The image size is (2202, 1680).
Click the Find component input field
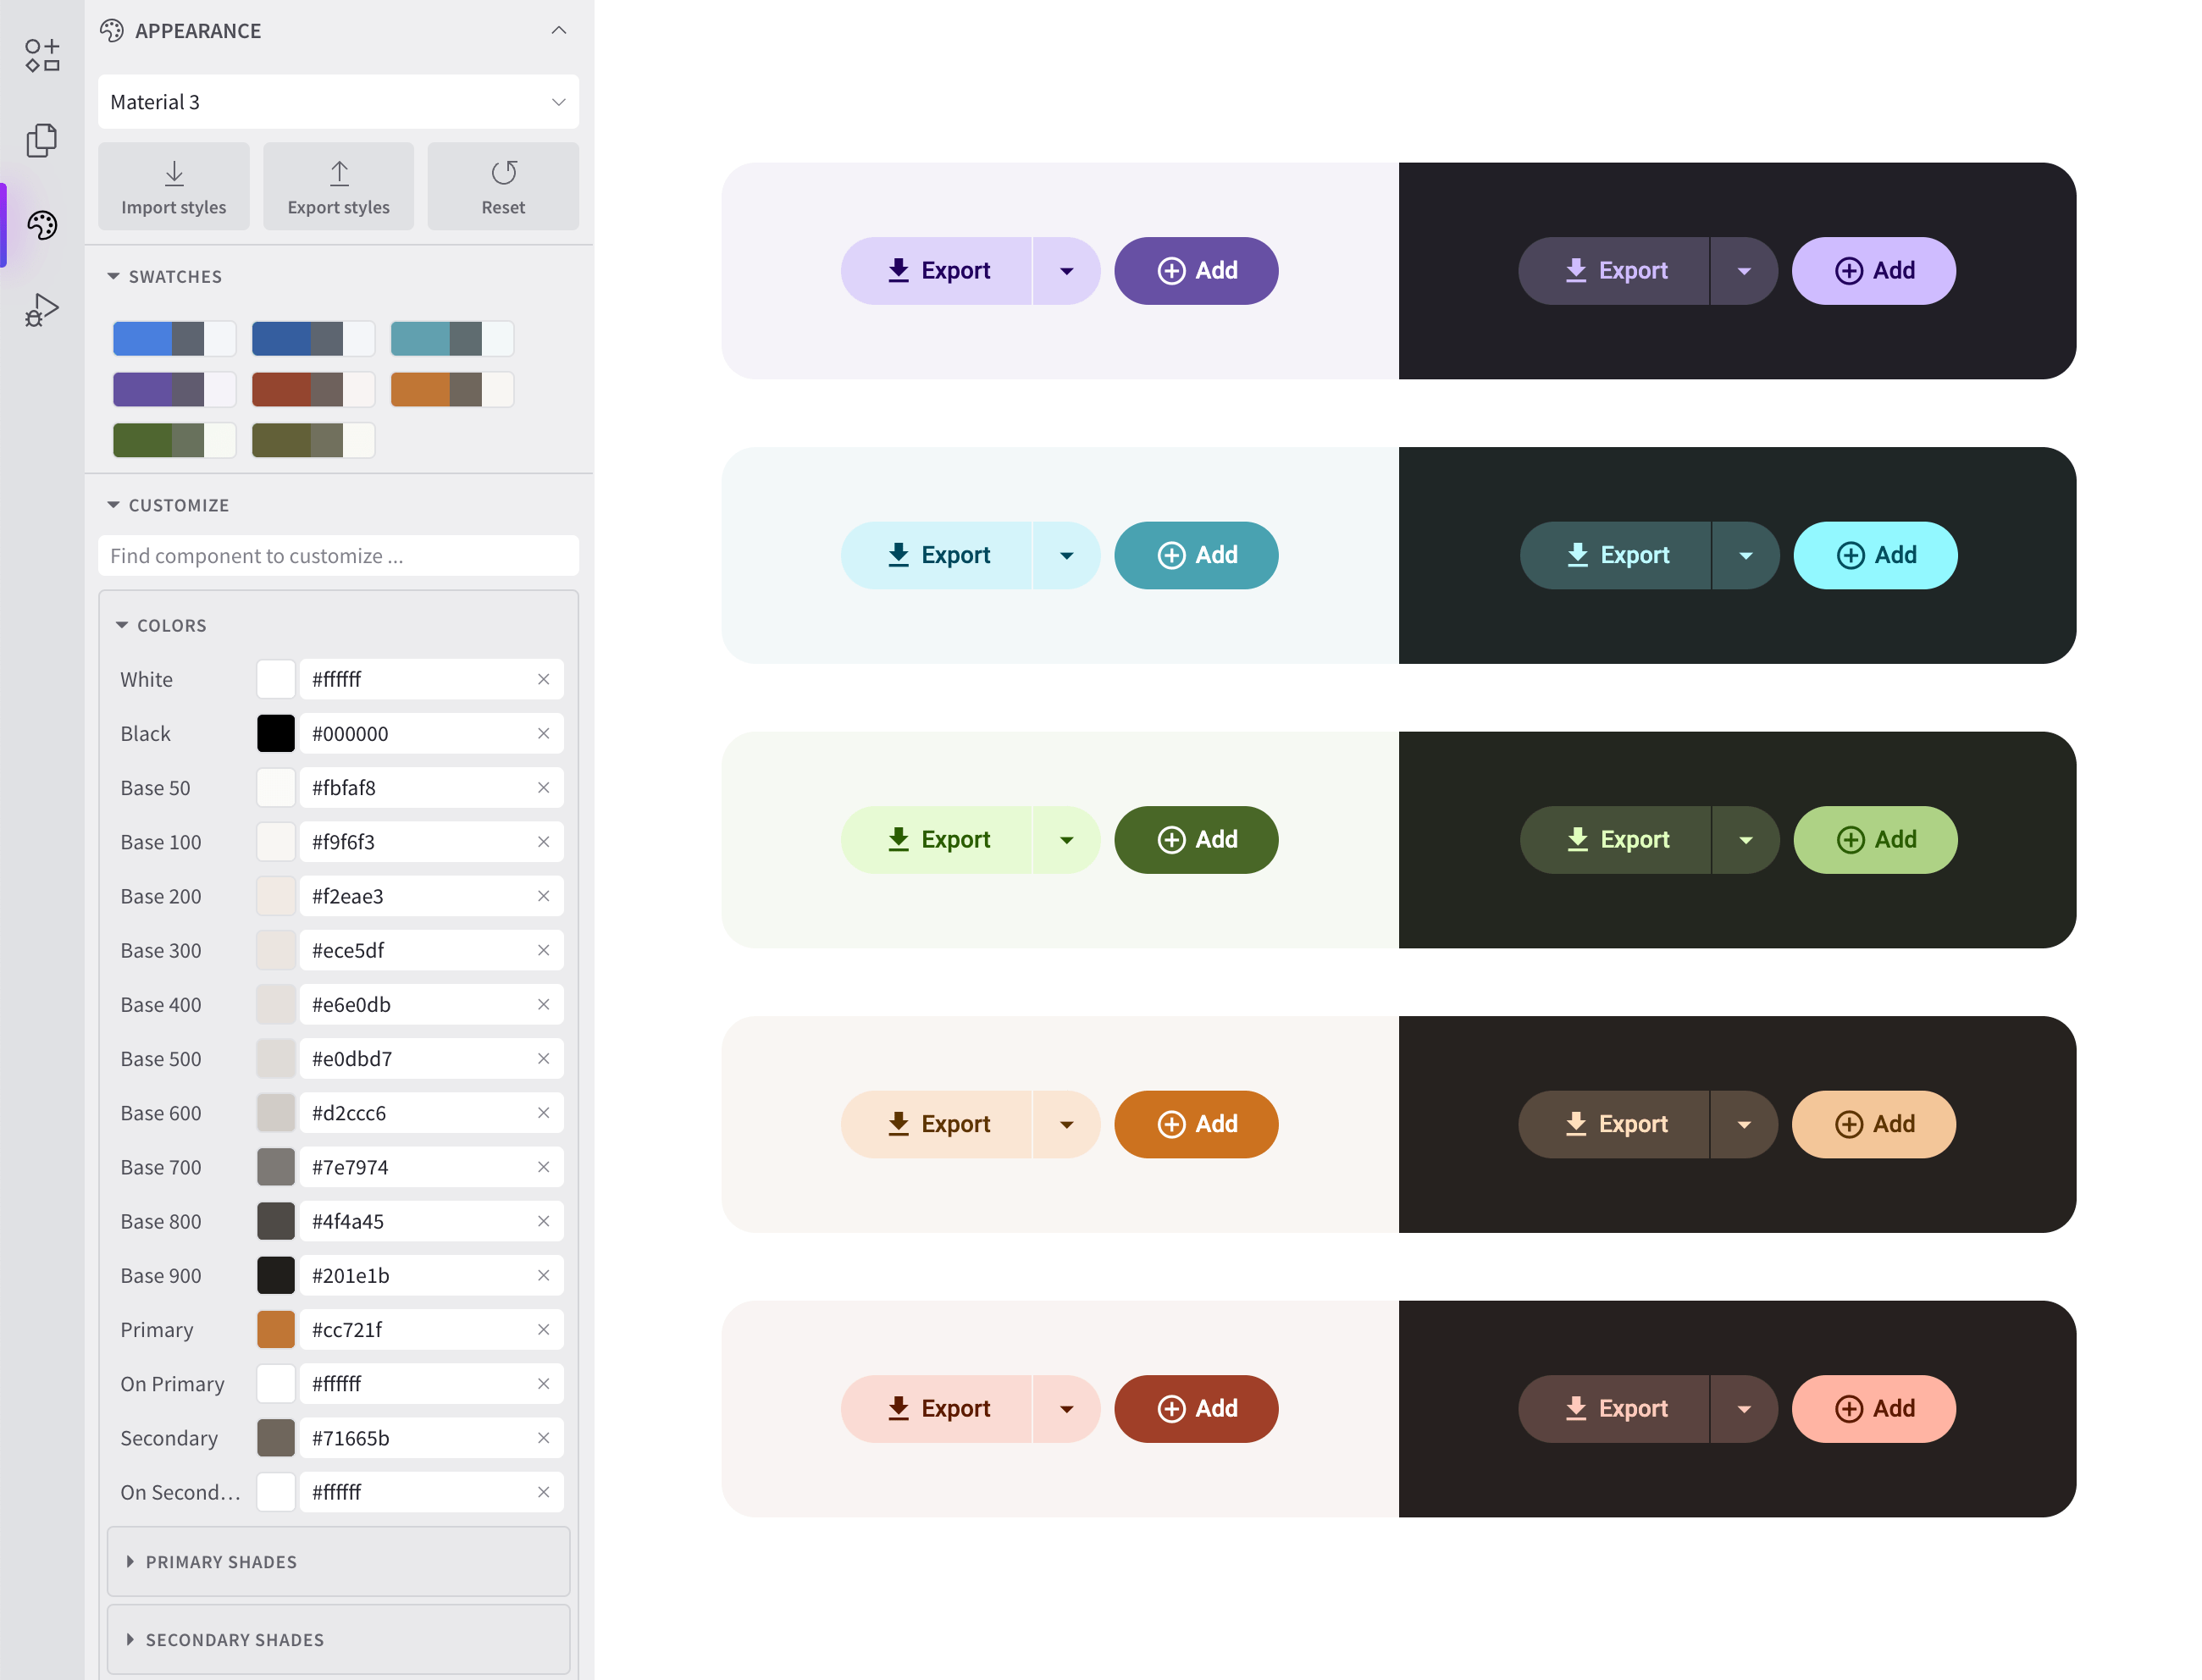click(340, 554)
